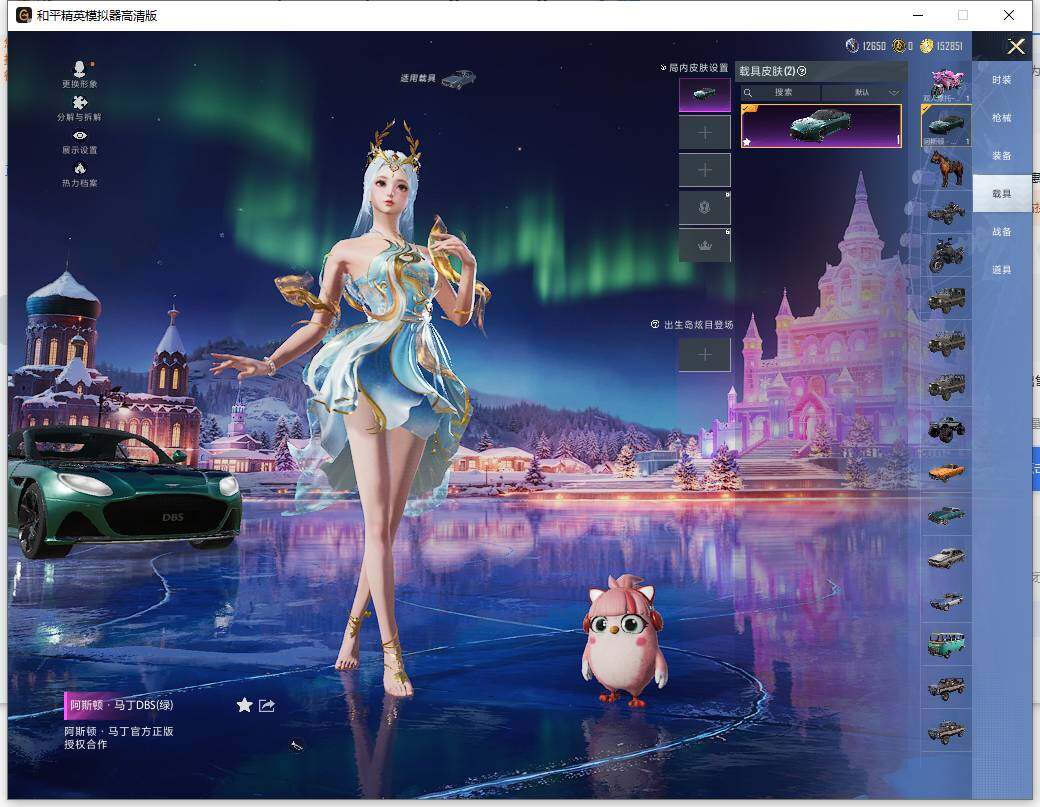
Task: Select the green Aston Martin in vehicle list
Action: (946, 125)
